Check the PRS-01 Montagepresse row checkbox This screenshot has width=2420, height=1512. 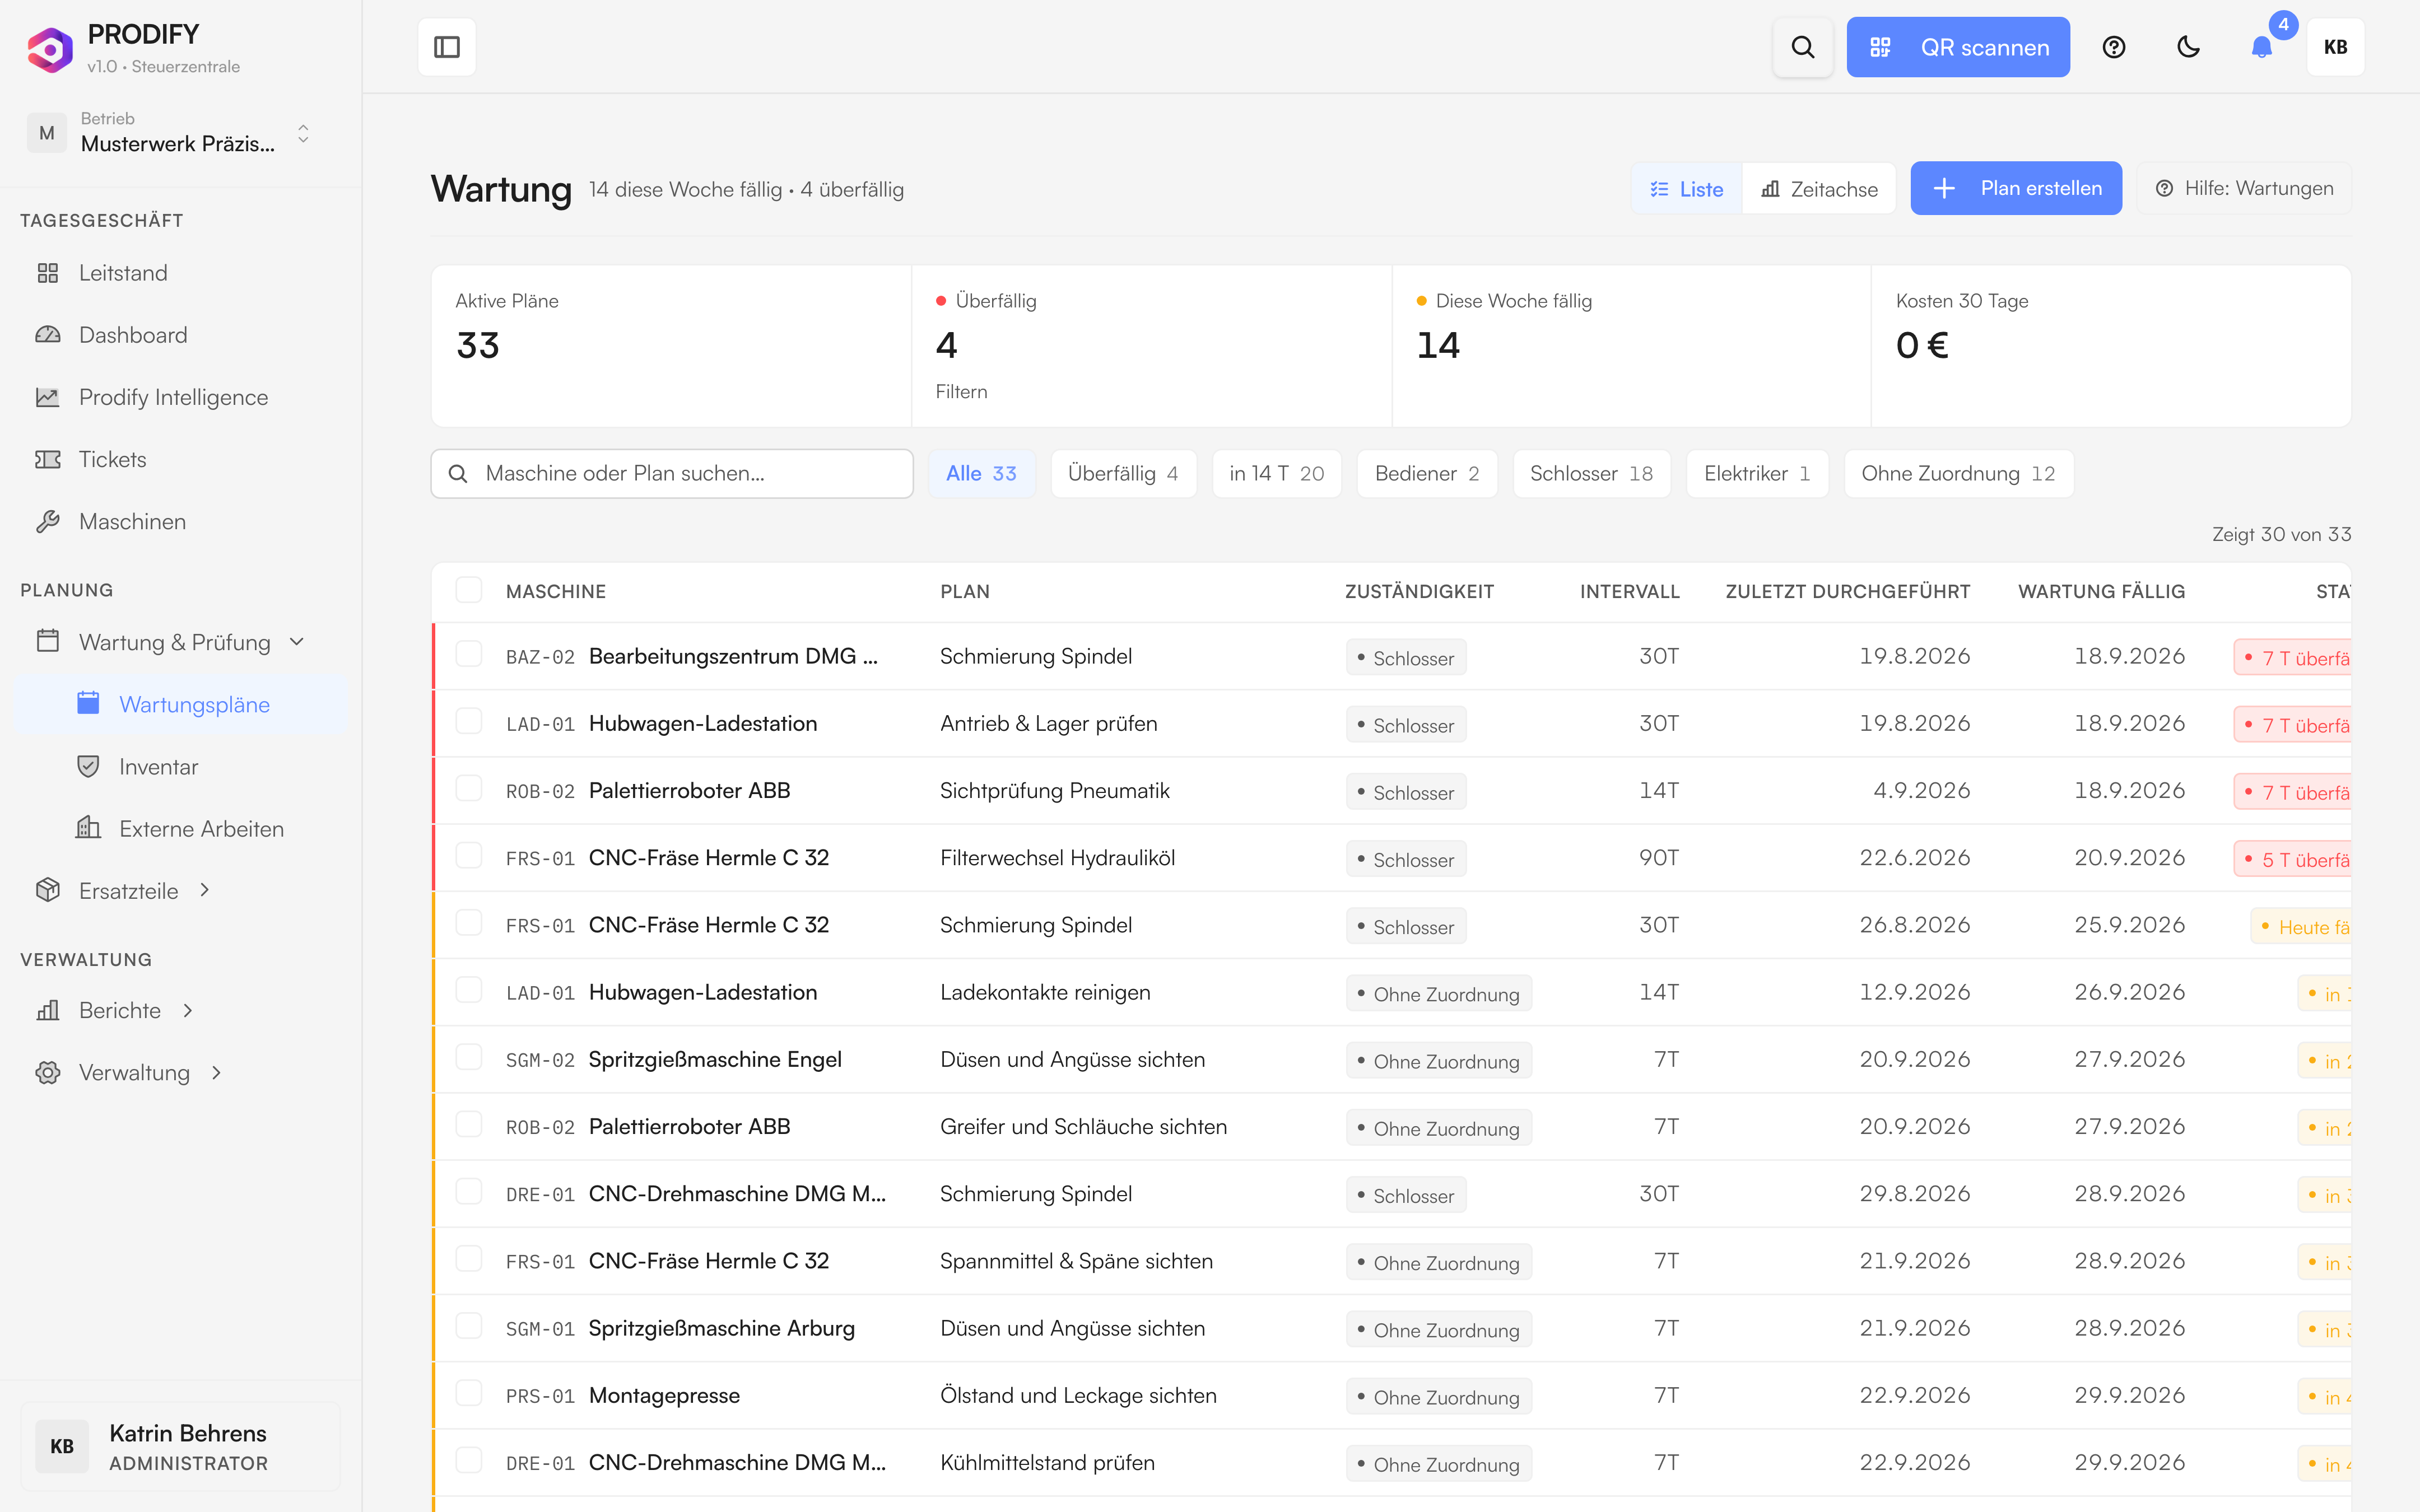pos(468,1394)
